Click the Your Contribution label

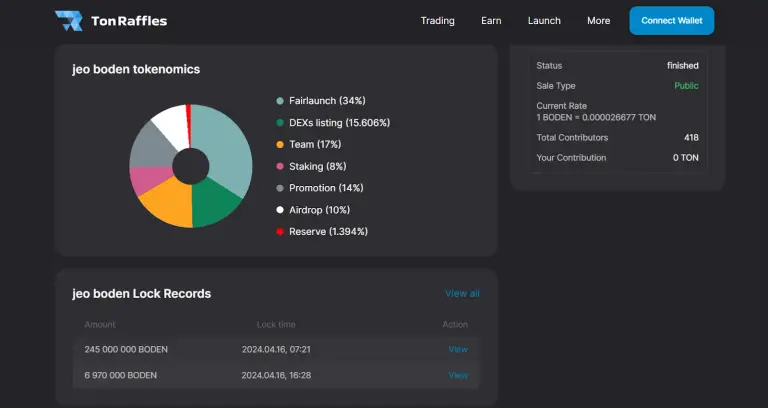click(571, 158)
